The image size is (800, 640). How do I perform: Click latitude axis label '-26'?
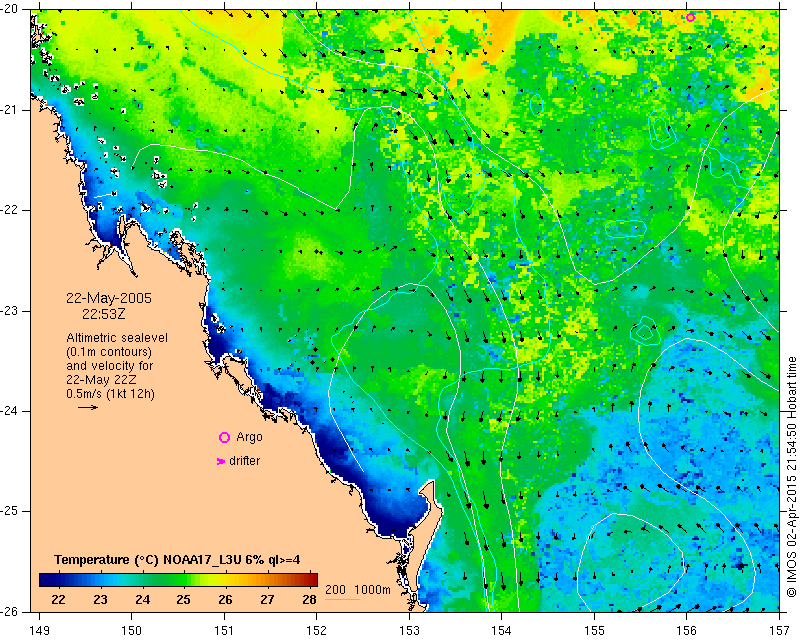click(x=10, y=611)
